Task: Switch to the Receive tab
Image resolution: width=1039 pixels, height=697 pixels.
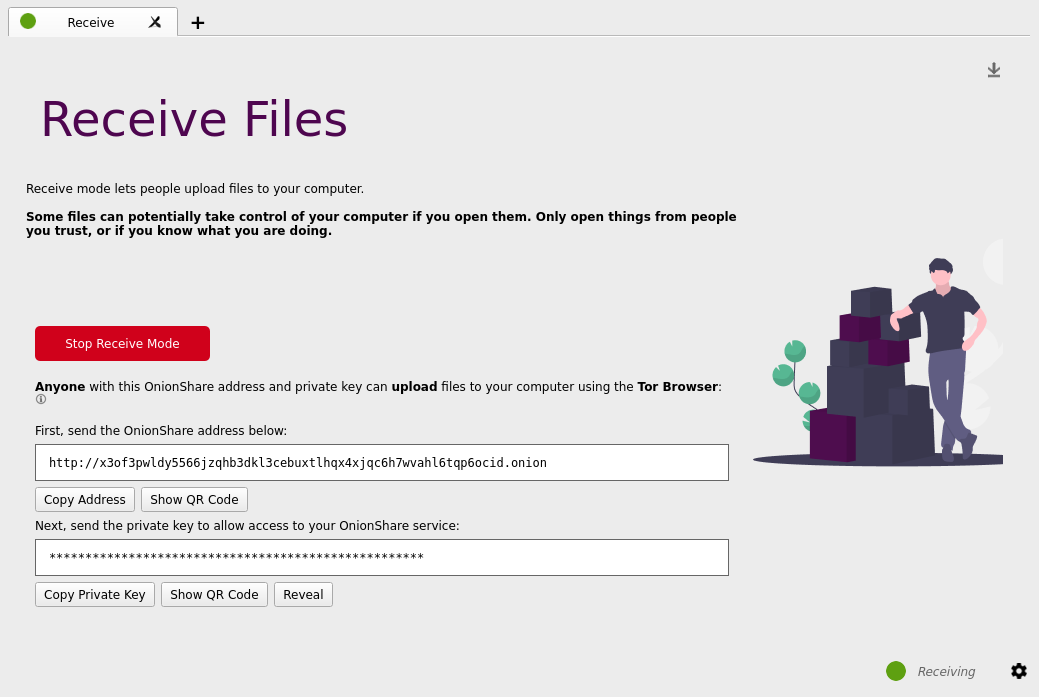Action: [x=91, y=22]
